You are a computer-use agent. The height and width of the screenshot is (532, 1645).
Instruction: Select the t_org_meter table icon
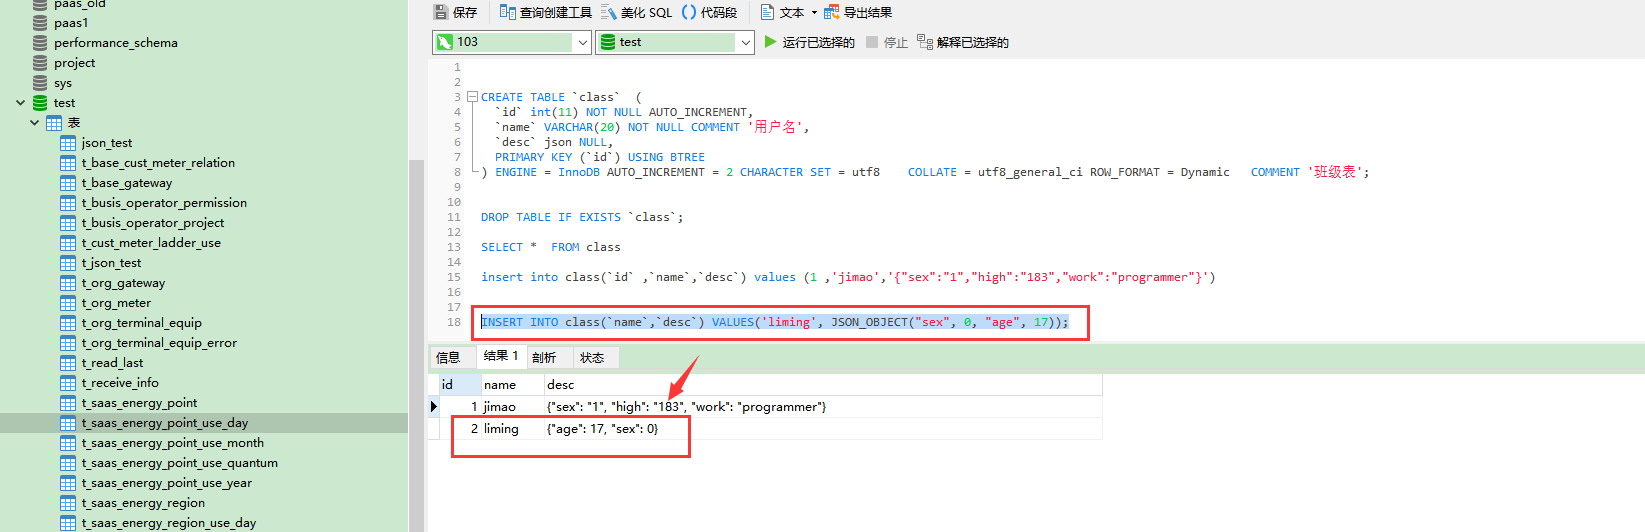tap(68, 303)
